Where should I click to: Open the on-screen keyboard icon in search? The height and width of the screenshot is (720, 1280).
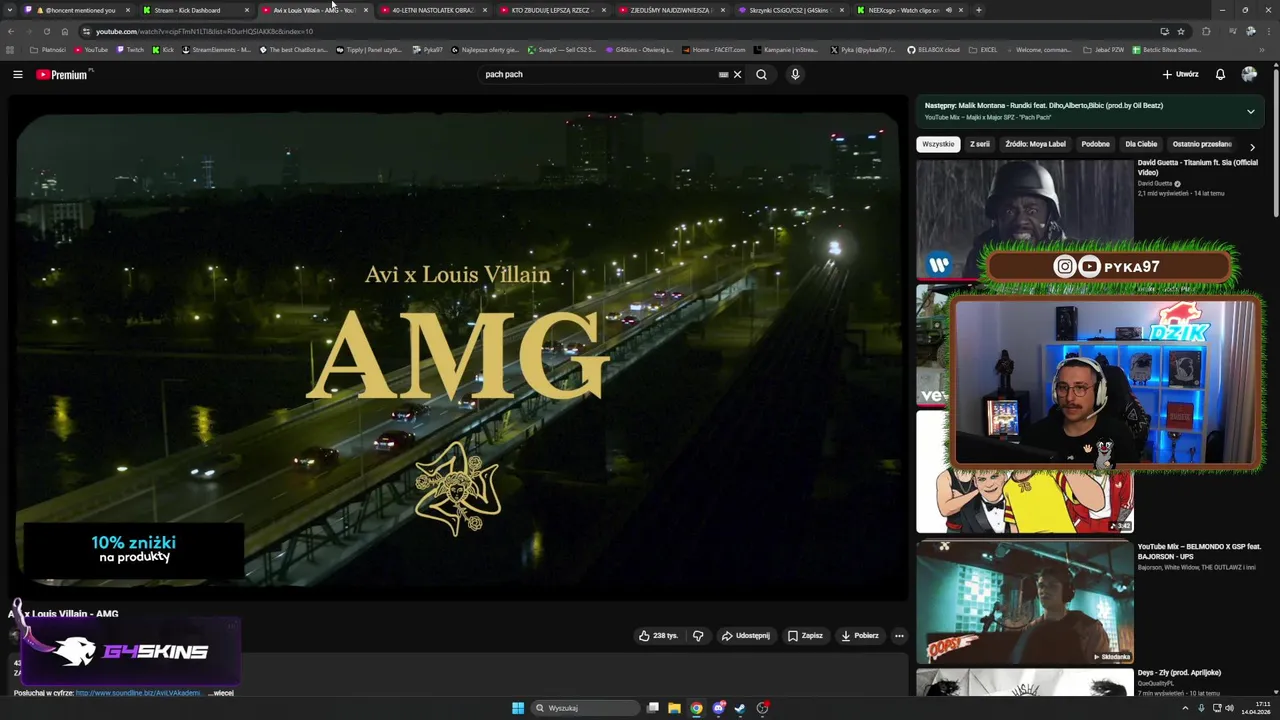[x=723, y=74]
